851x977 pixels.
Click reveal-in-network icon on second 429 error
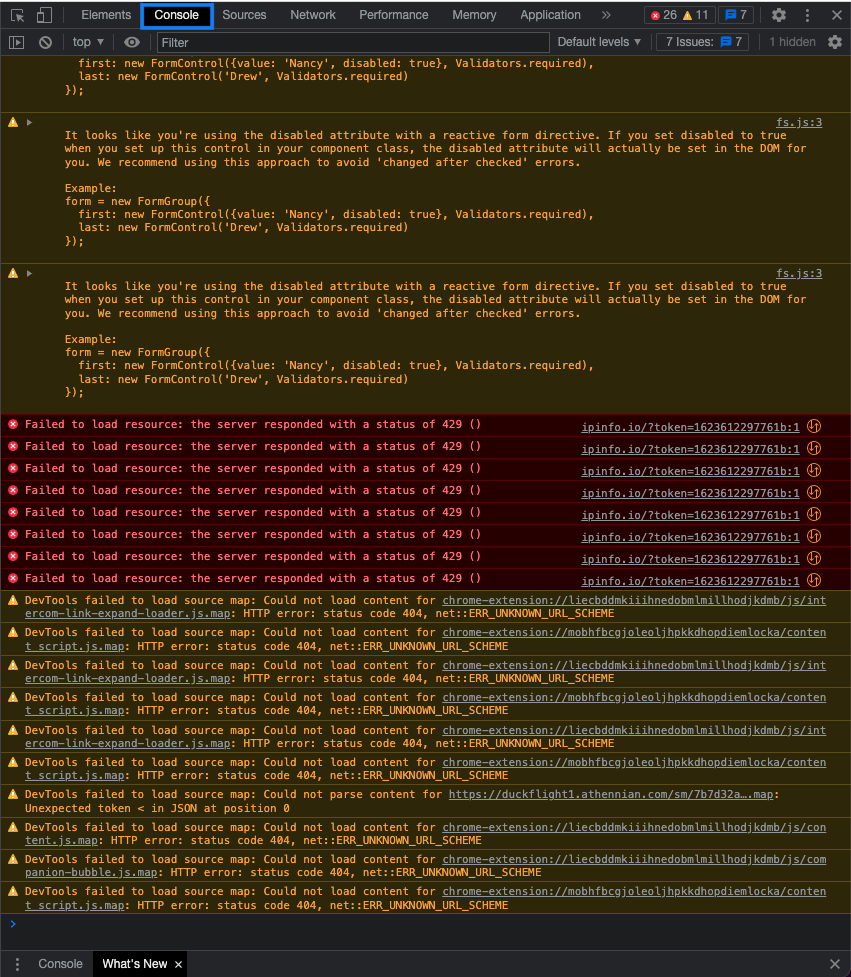(x=814, y=448)
